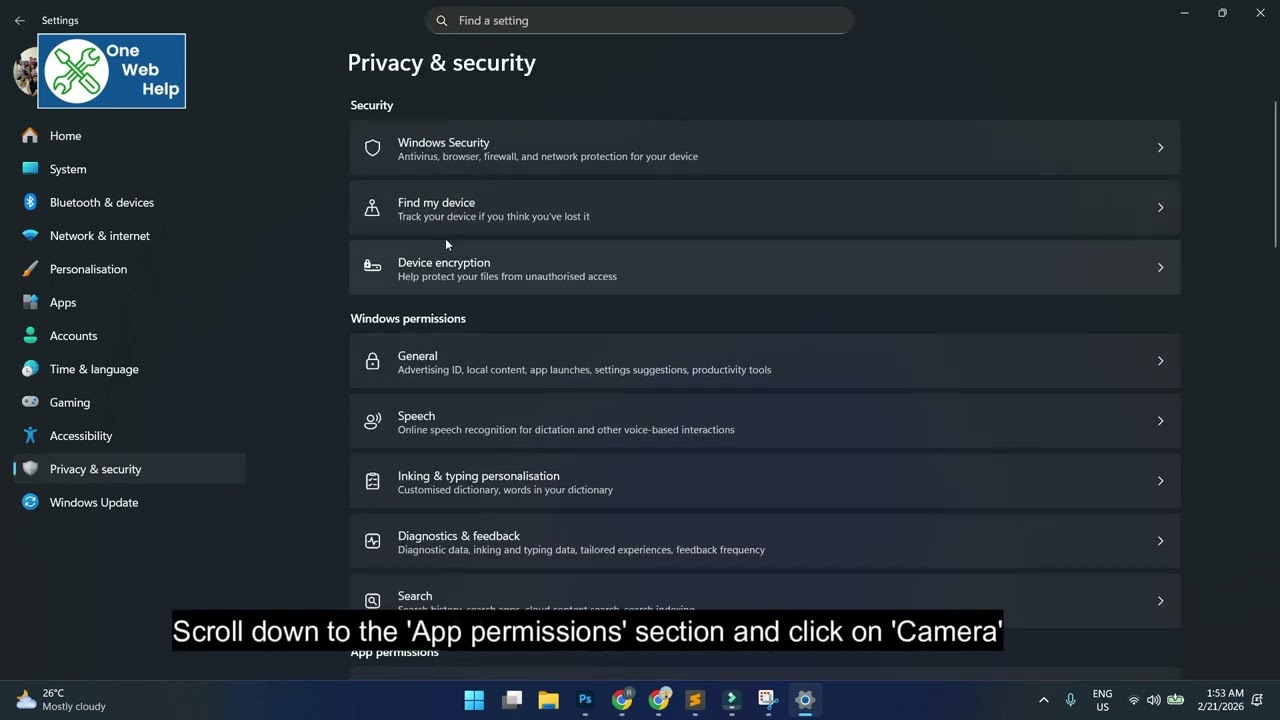This screenshot has height=720, width=1280.
Task: Switch input language via ENG US
Action: [x=1102, y=700]
